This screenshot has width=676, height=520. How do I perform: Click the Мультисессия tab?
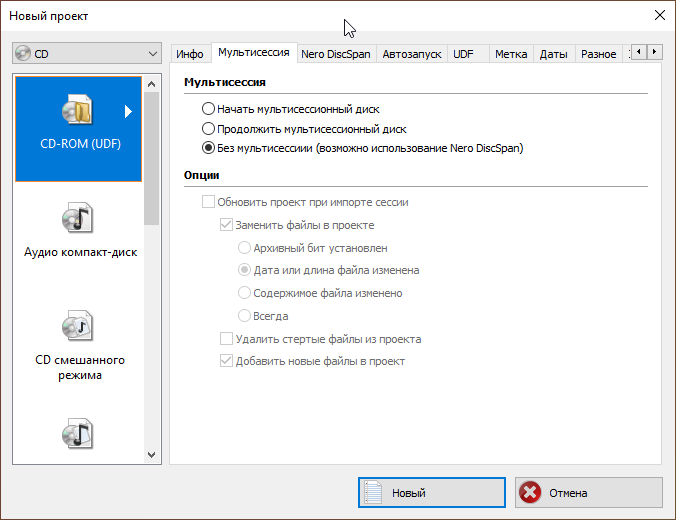point(254,53)
